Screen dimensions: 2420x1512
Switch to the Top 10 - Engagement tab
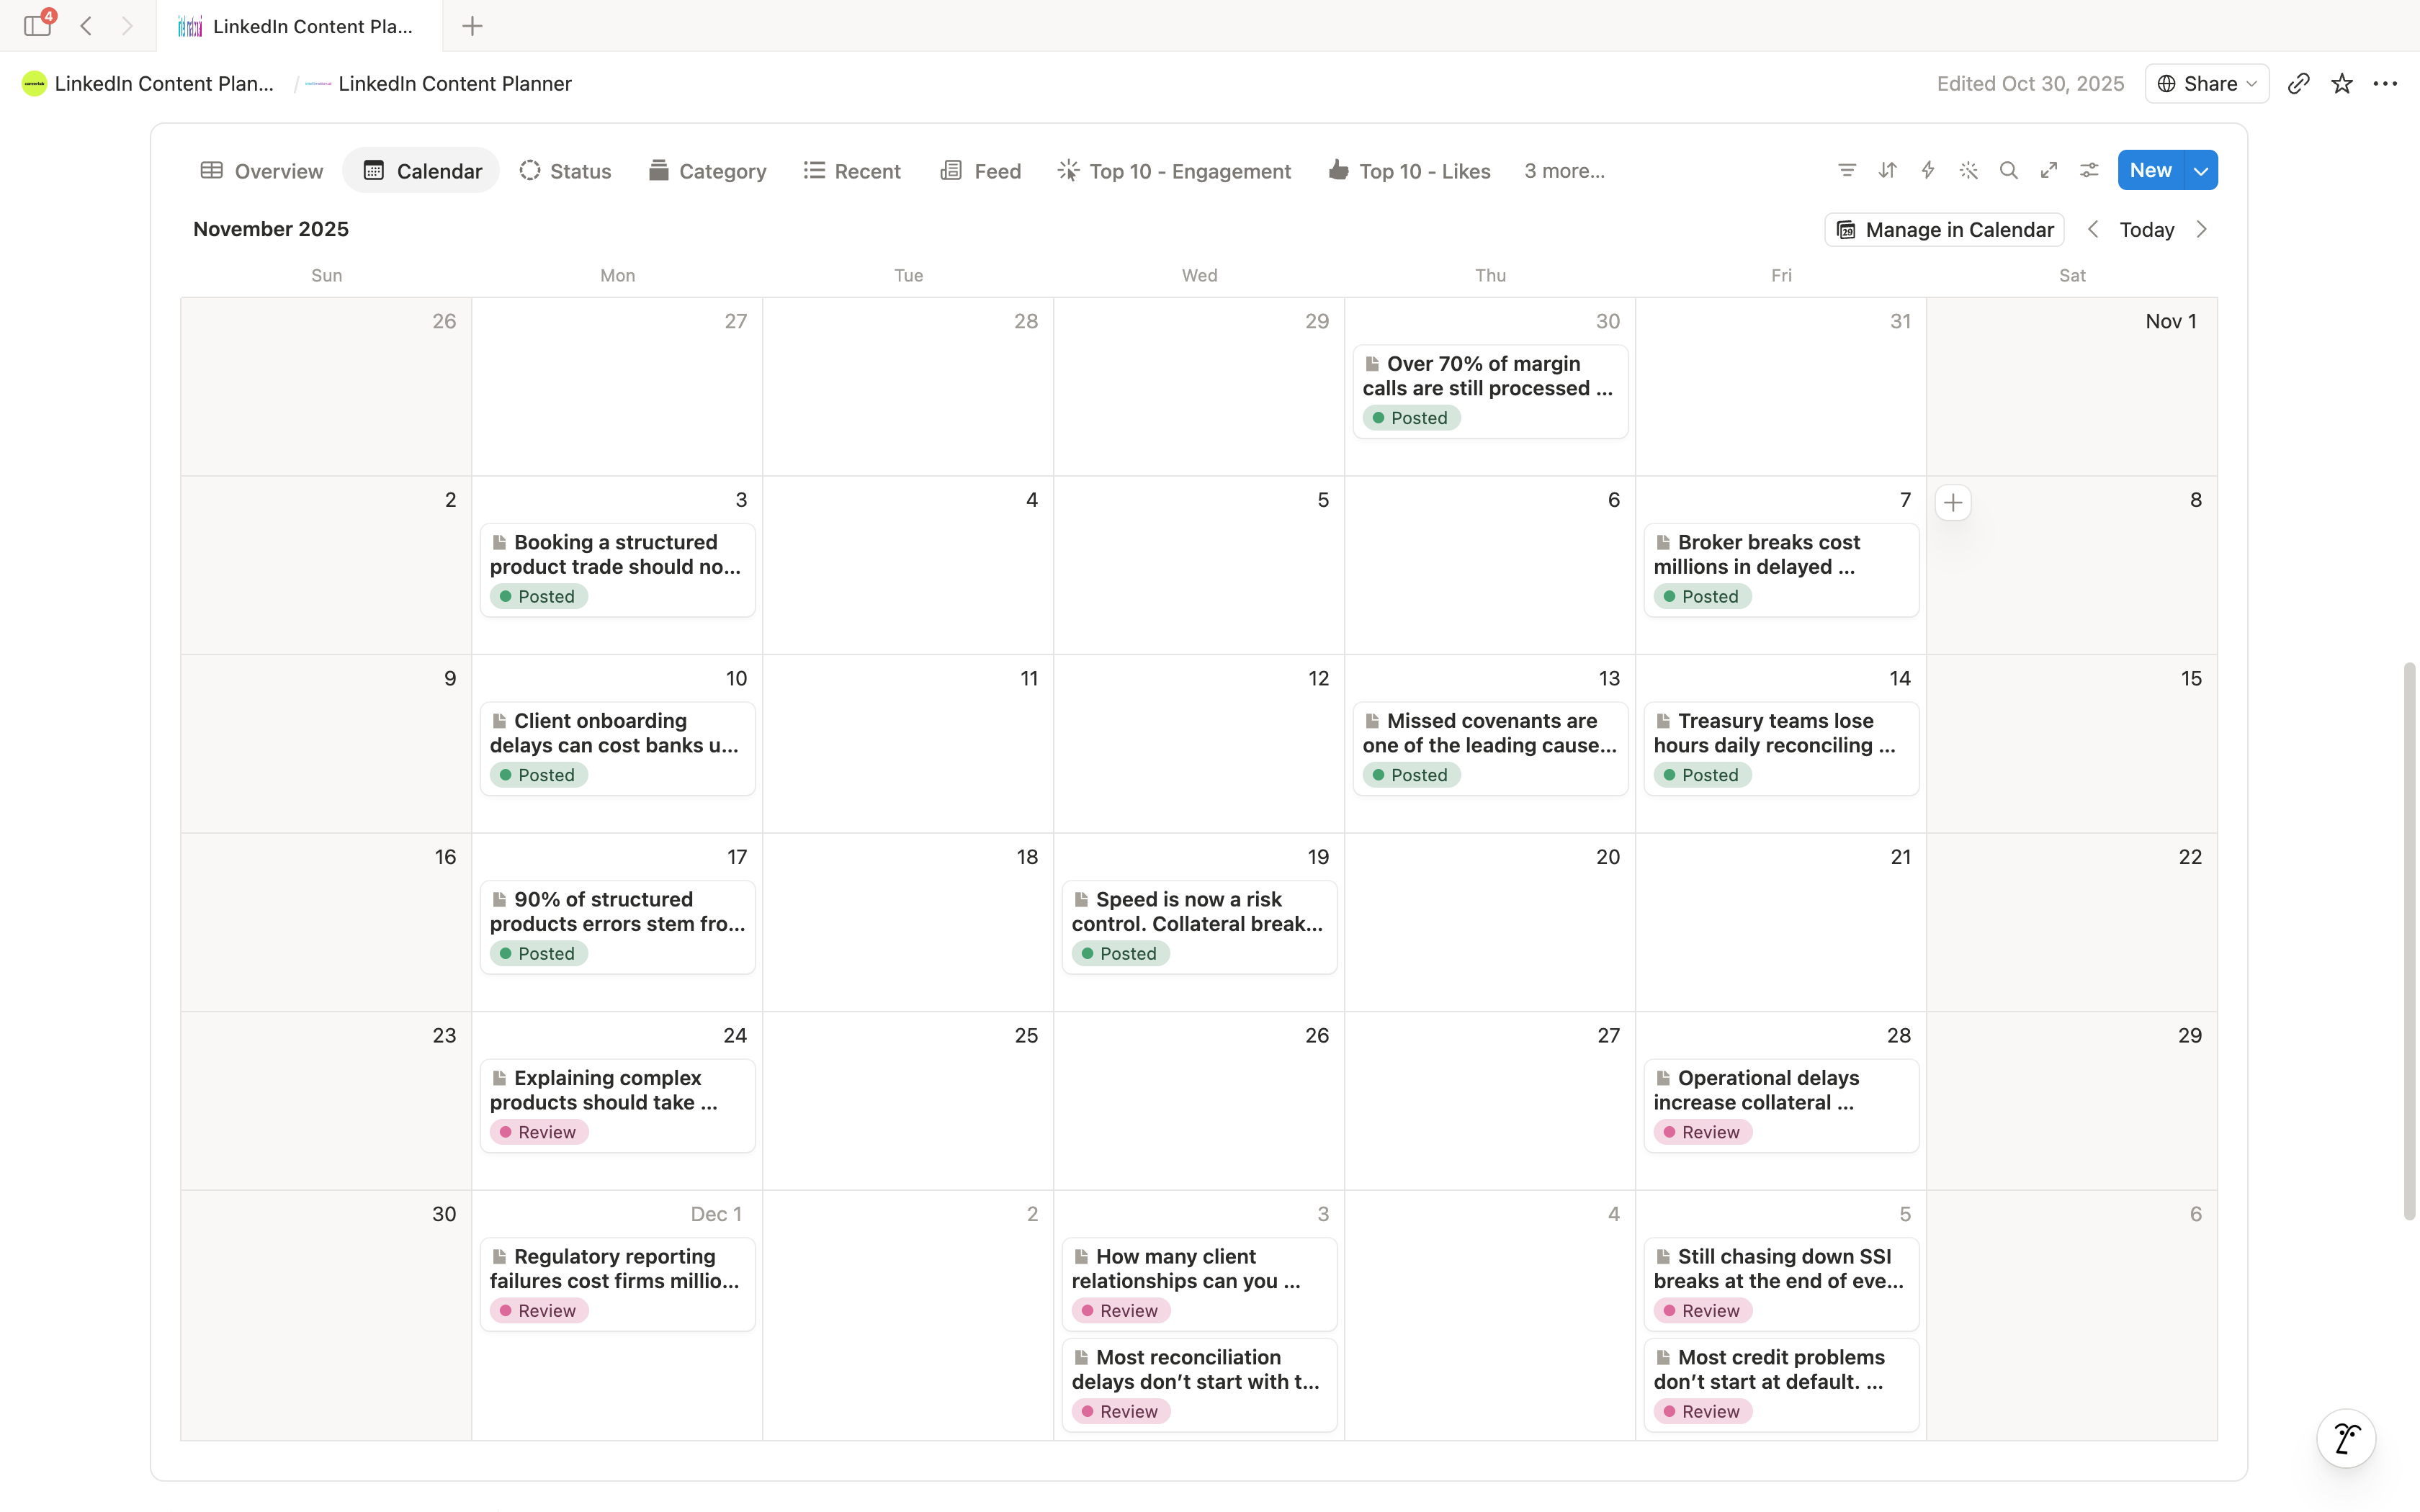tap(1175, 171)
